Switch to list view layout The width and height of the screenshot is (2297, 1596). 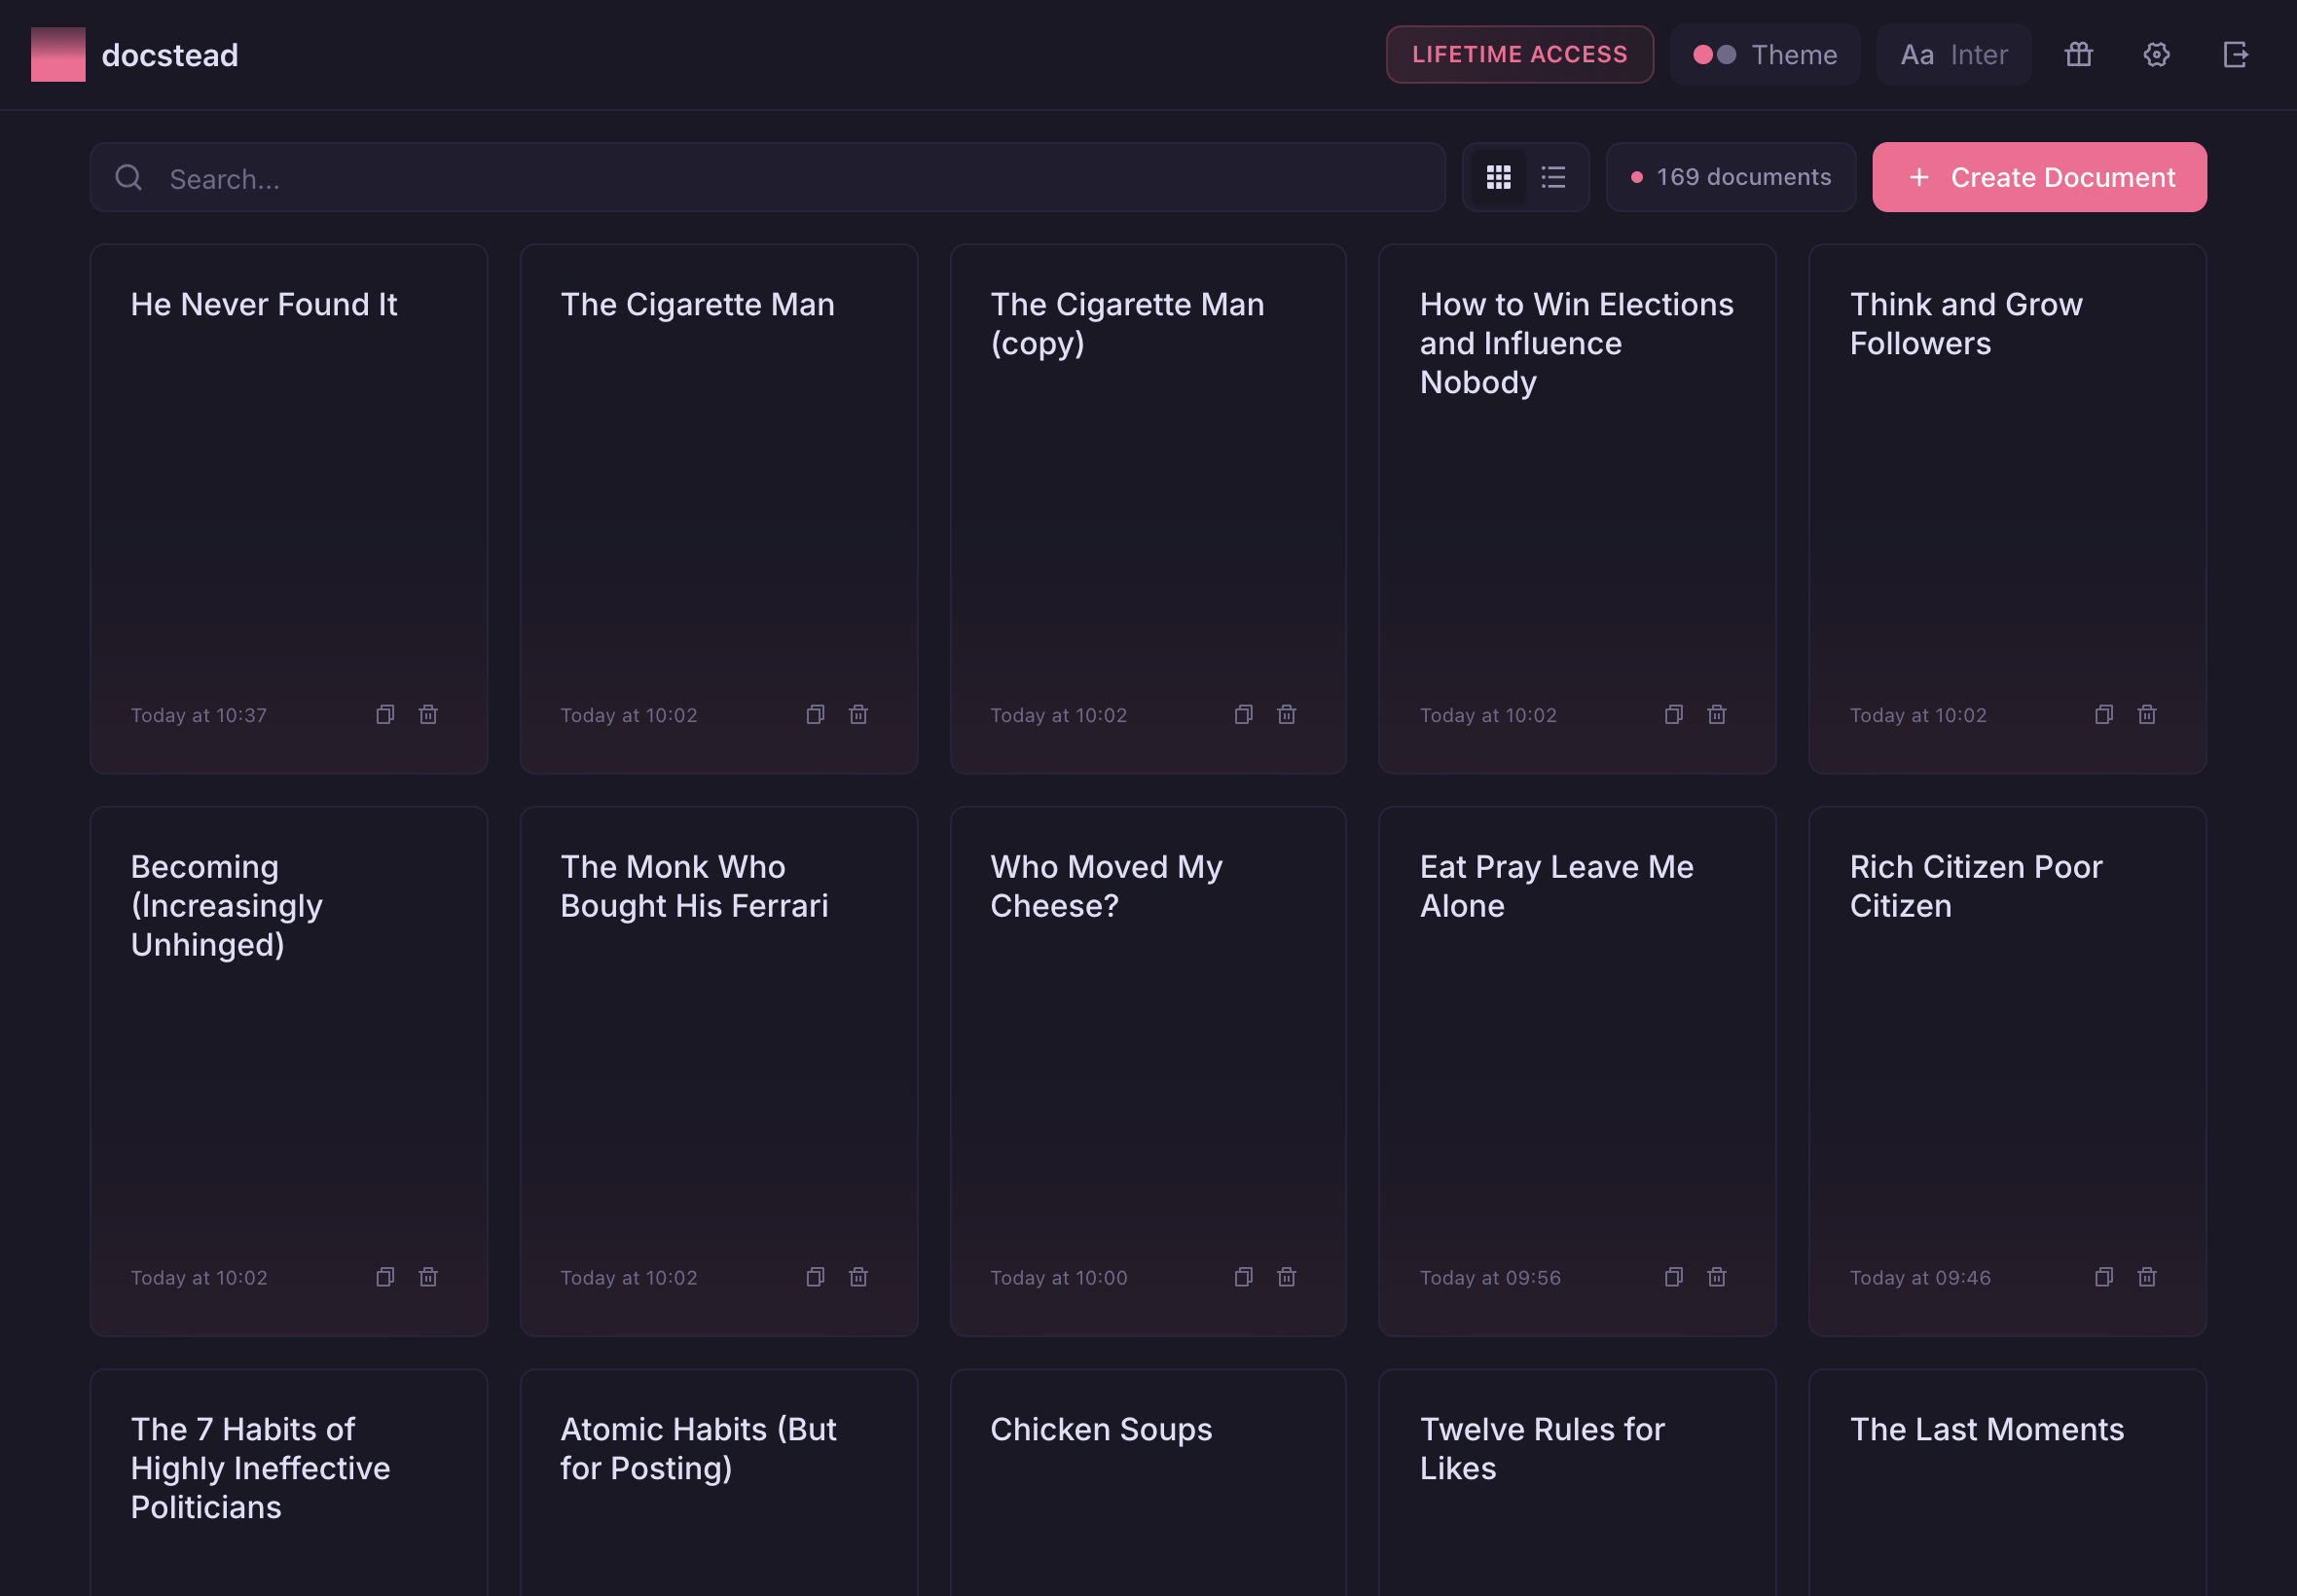click(1553, 177)
